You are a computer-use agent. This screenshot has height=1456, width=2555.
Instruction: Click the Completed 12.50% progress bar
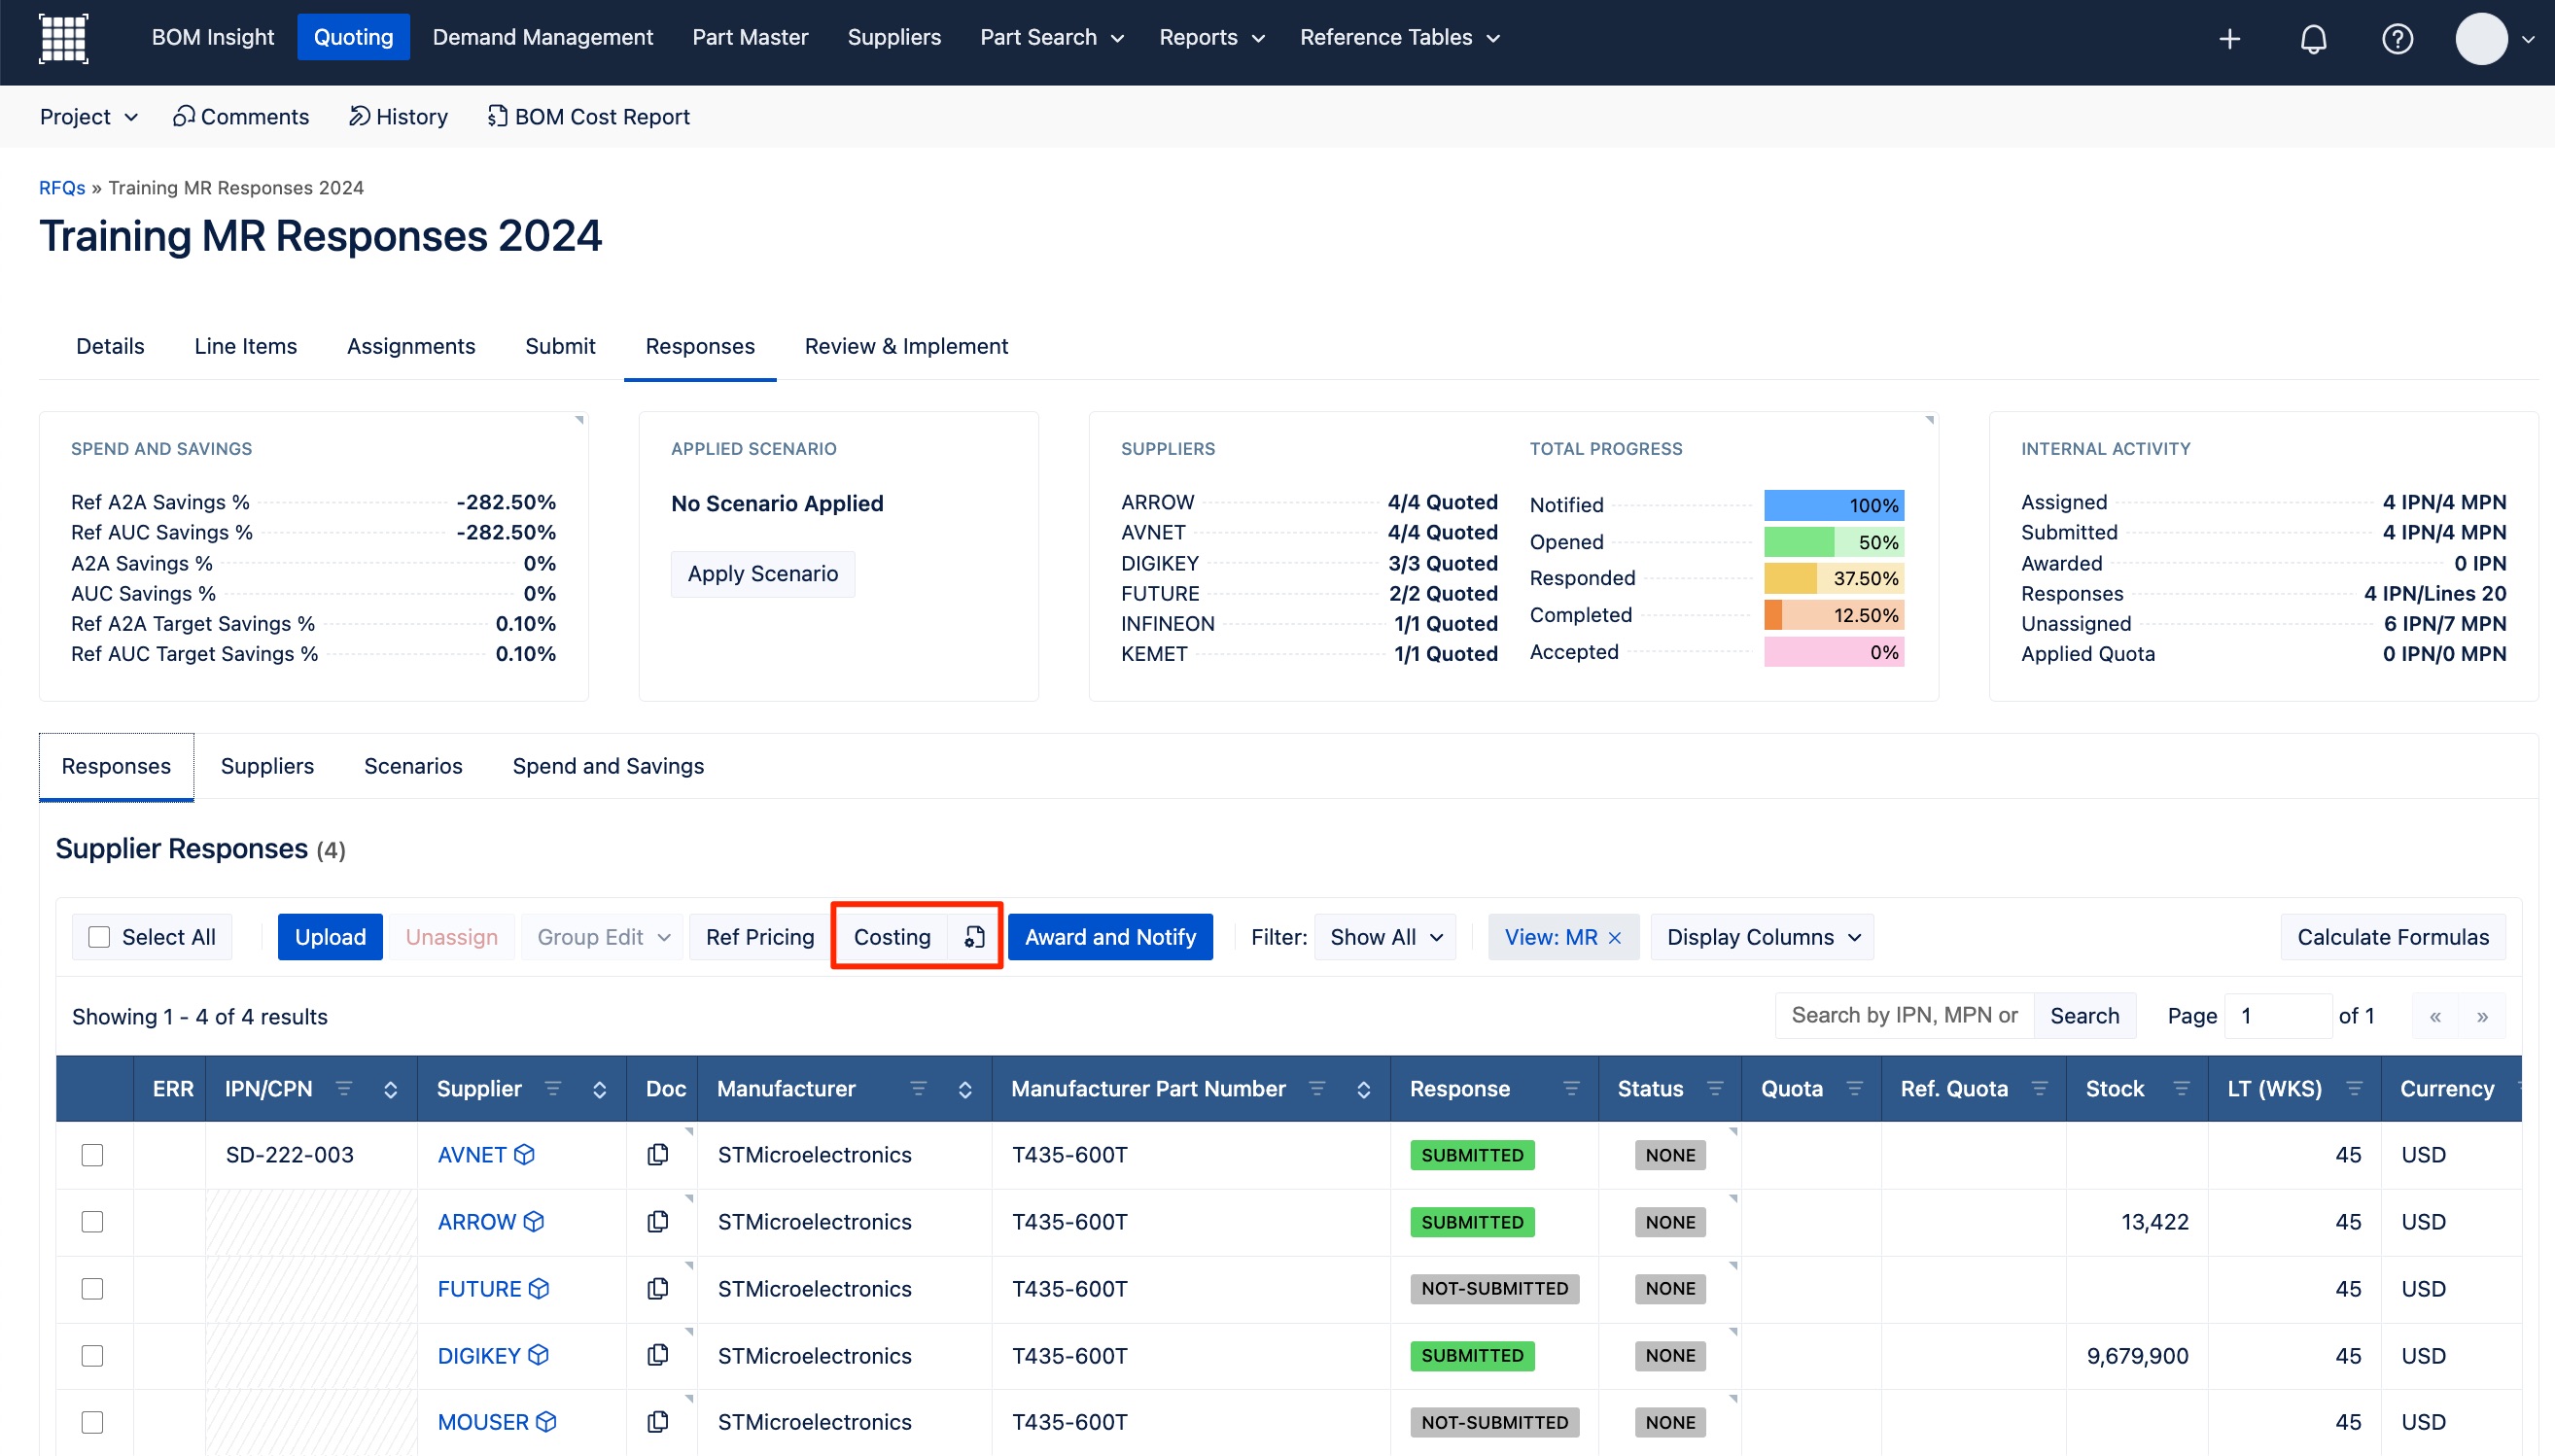click(x=1834, y=615)
